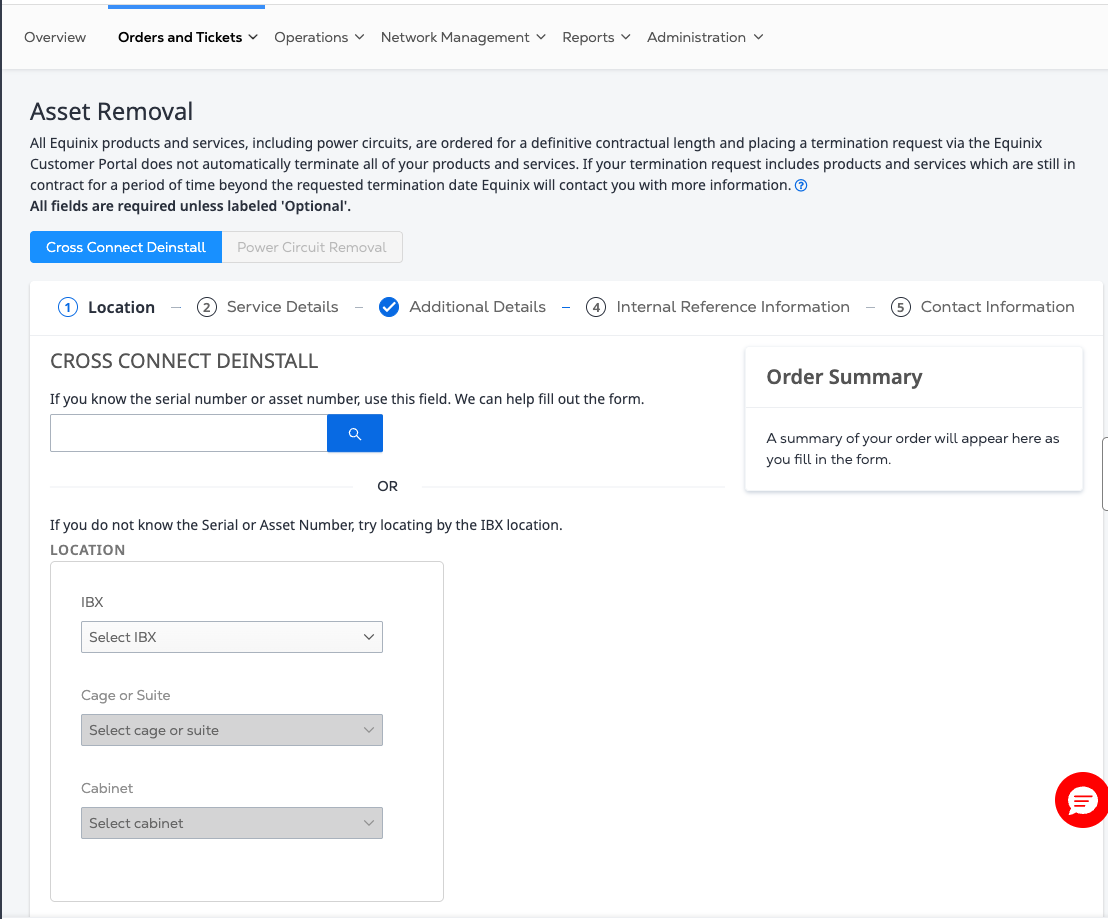Open the Select cabinet dropdown
This screenshot has width=1108, height=919.
coord(231,823)
